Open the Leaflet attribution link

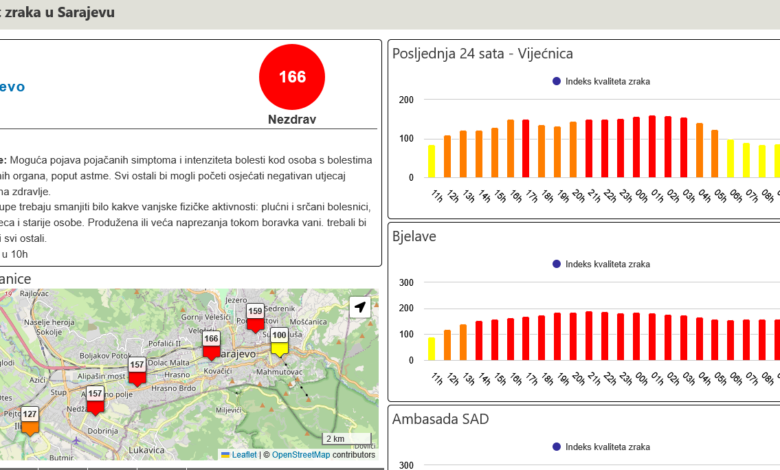pyautogui.click(x=241, y=455)
